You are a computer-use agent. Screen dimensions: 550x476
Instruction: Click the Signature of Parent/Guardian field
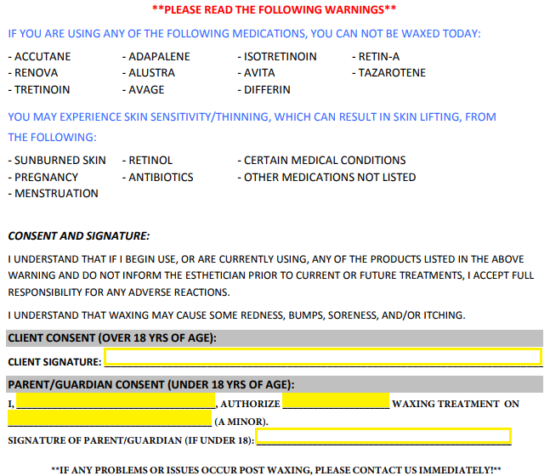pos(383,436)
